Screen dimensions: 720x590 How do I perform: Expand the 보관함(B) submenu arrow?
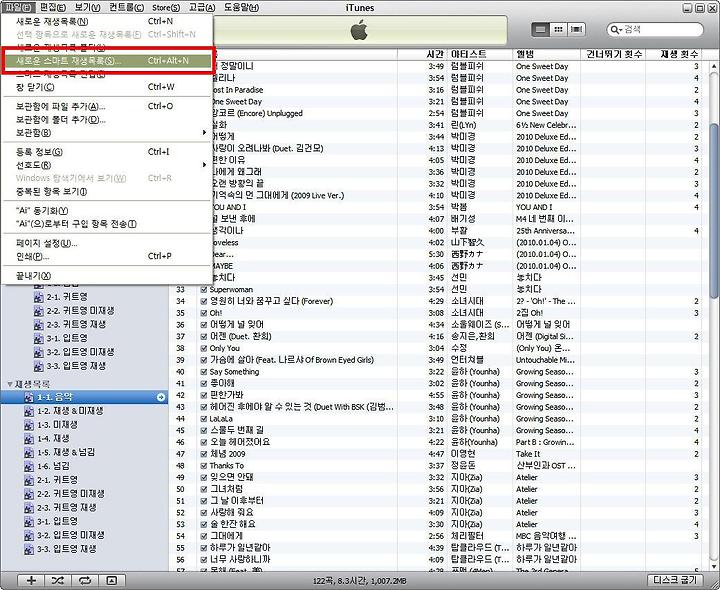click(204, 133)
